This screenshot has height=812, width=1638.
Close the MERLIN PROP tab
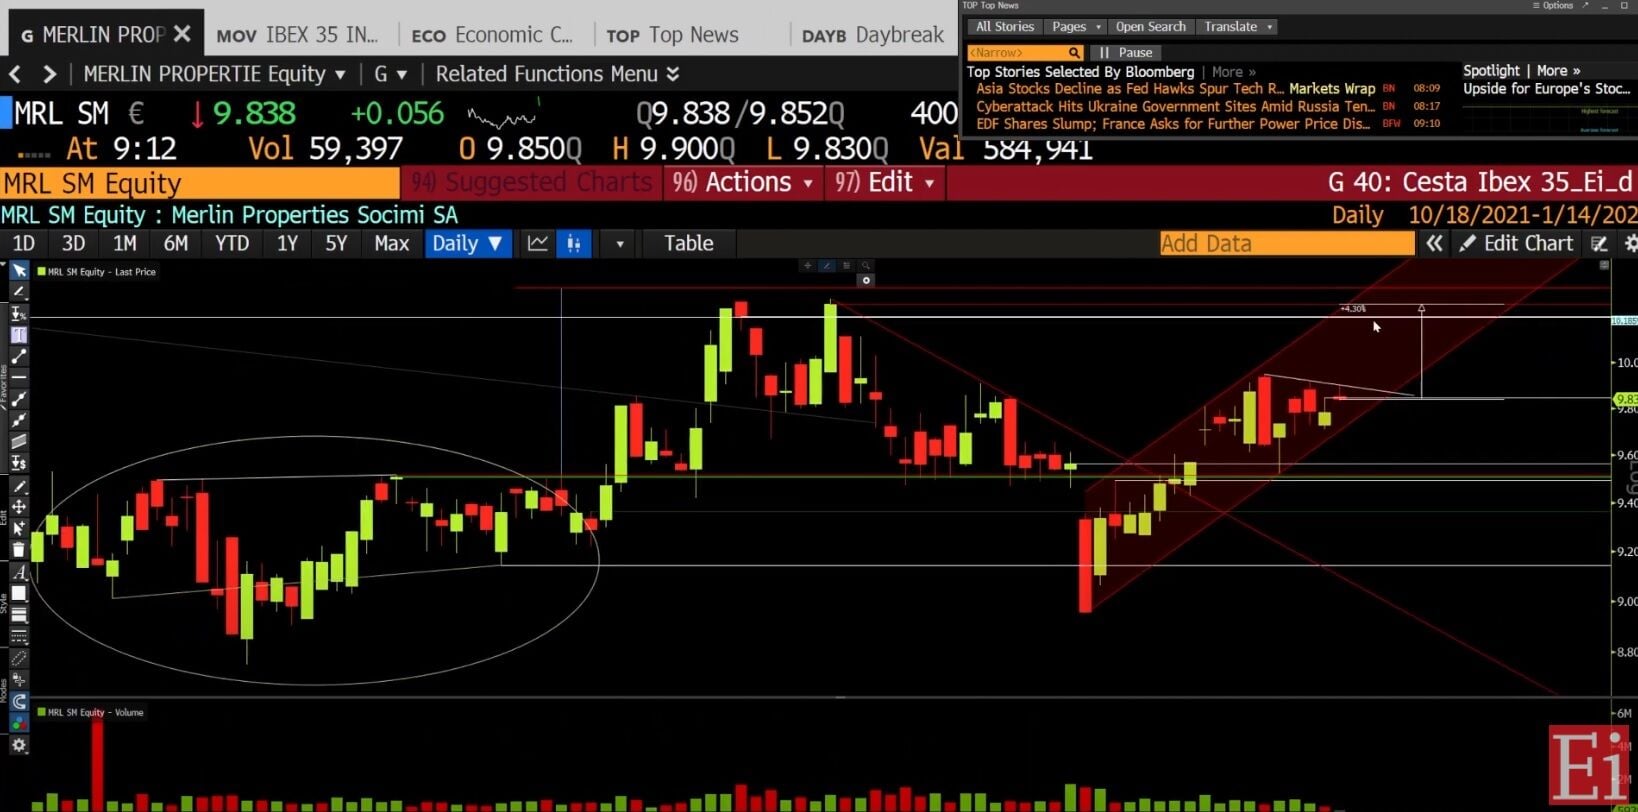(182, 34)
